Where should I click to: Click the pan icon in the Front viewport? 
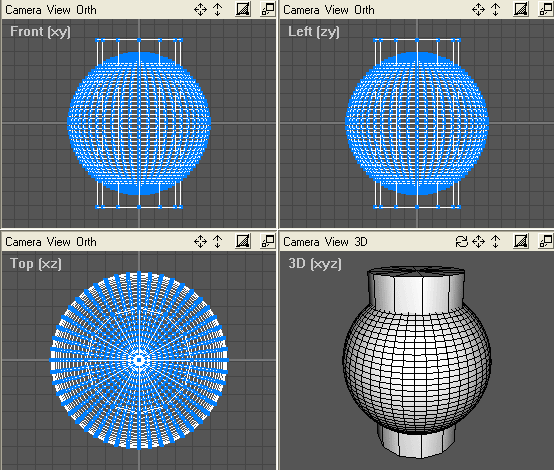tap(200, 10)
